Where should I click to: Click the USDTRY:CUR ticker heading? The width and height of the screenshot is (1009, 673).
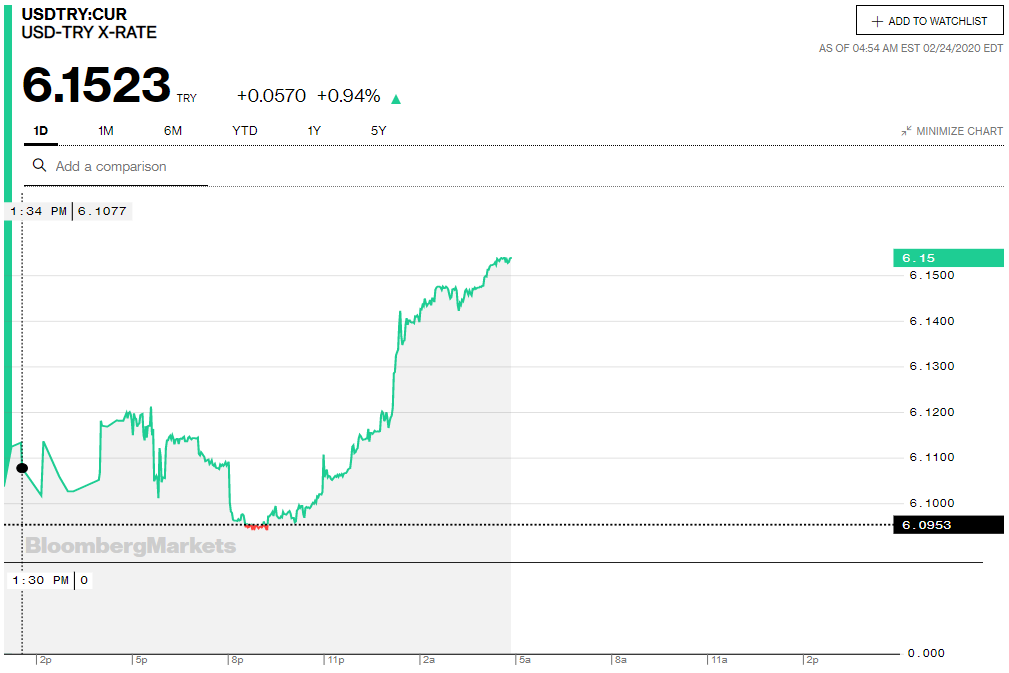[75, 15]
